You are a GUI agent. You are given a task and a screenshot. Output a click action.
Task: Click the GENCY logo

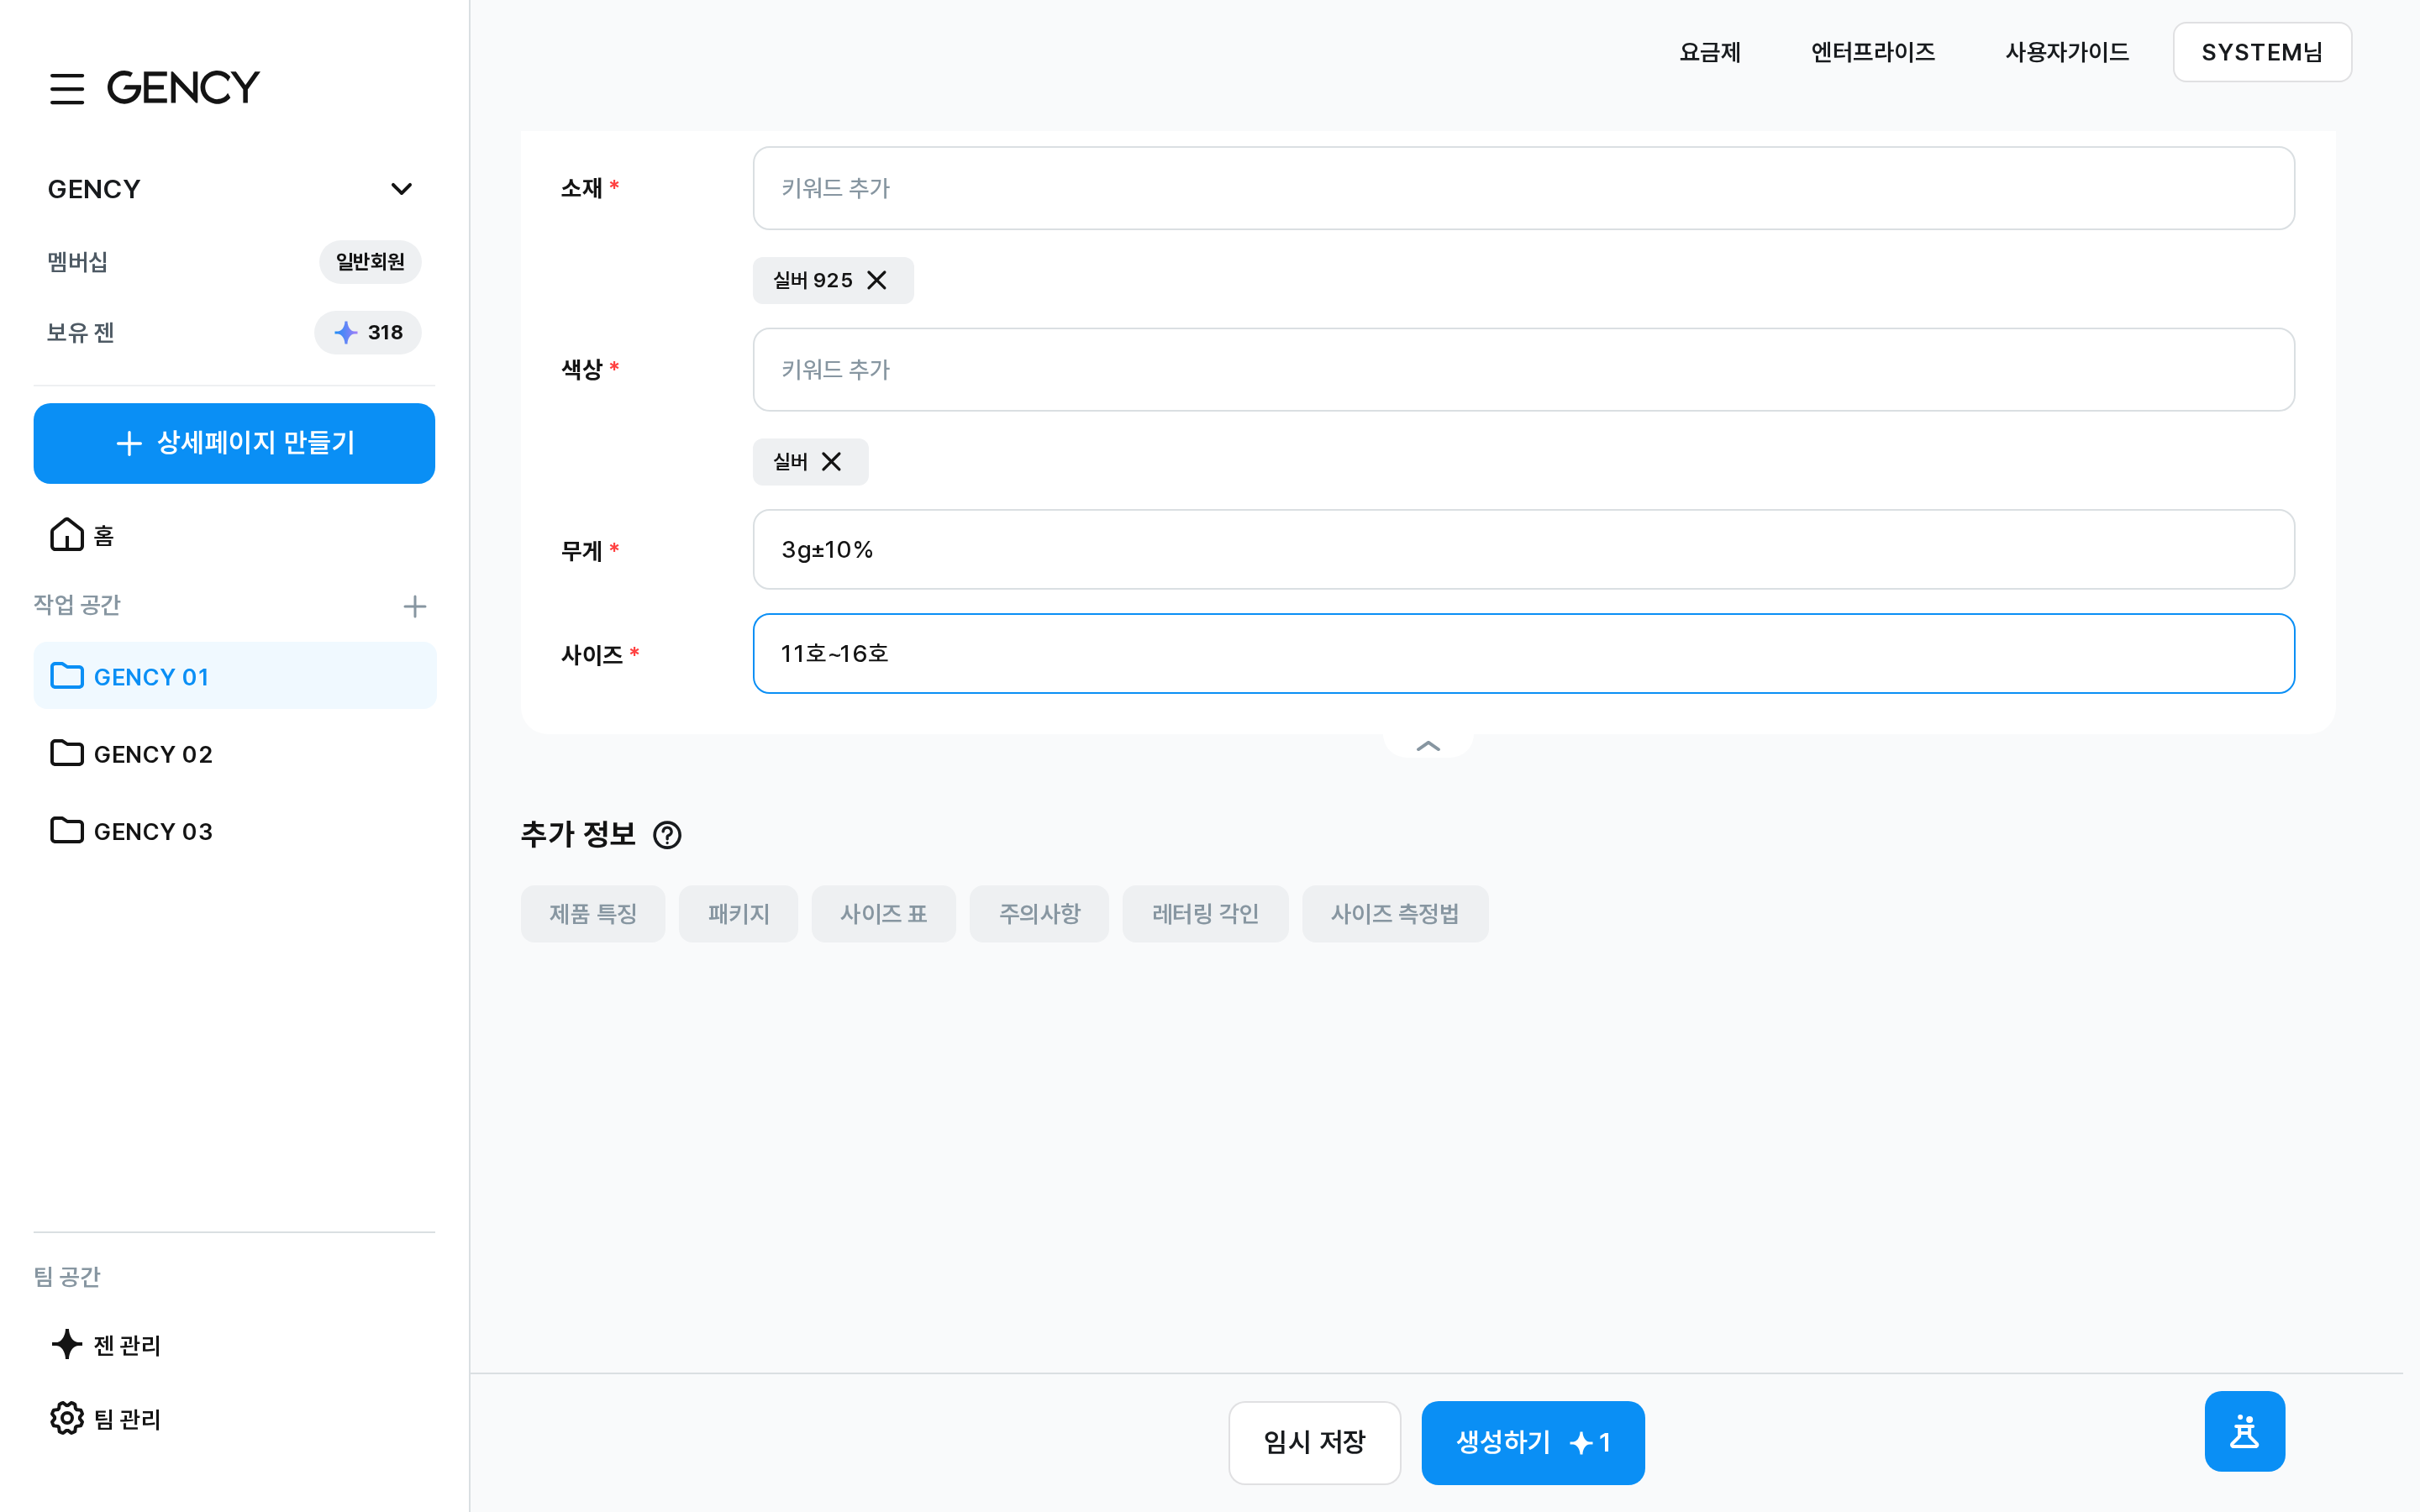183,88
